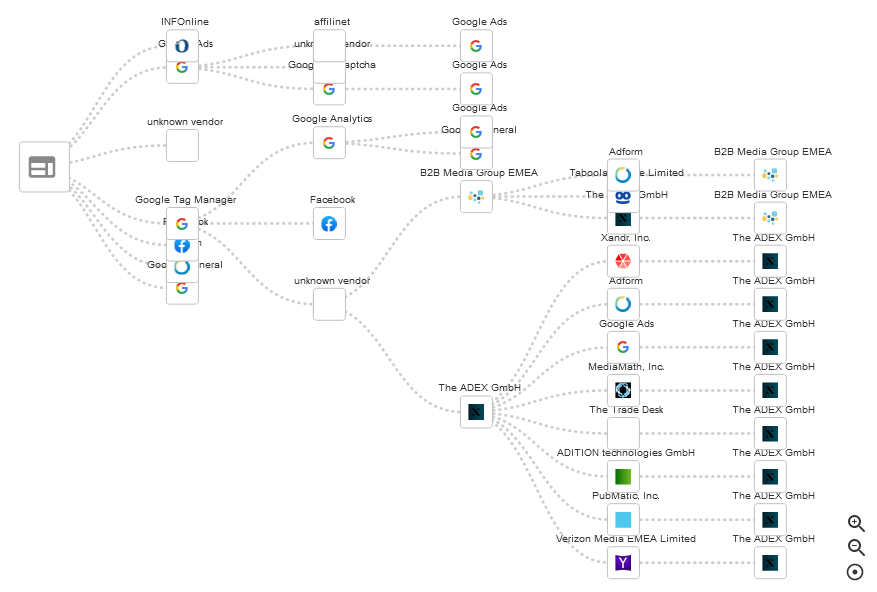
Task: Click ADEX node connected to Verizon Media
Action: click(x=771, y=563)
